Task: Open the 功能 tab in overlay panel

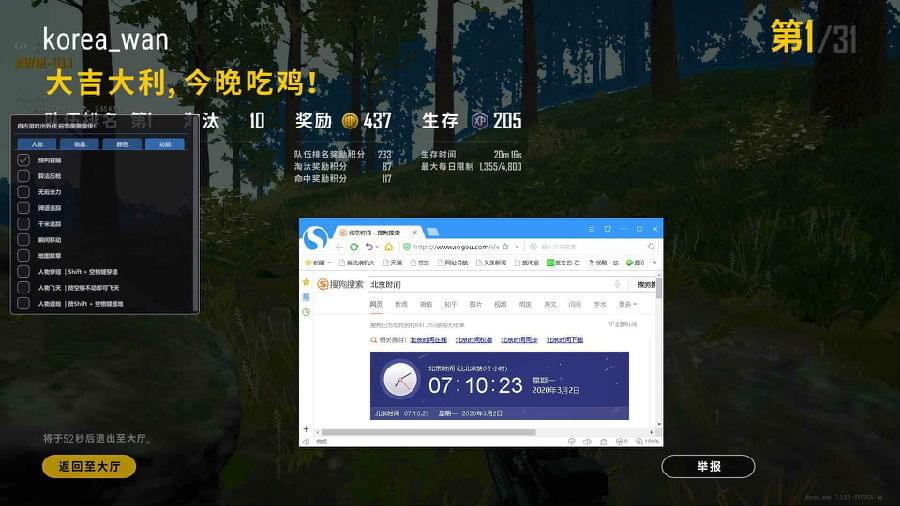Action: (165, 144)
